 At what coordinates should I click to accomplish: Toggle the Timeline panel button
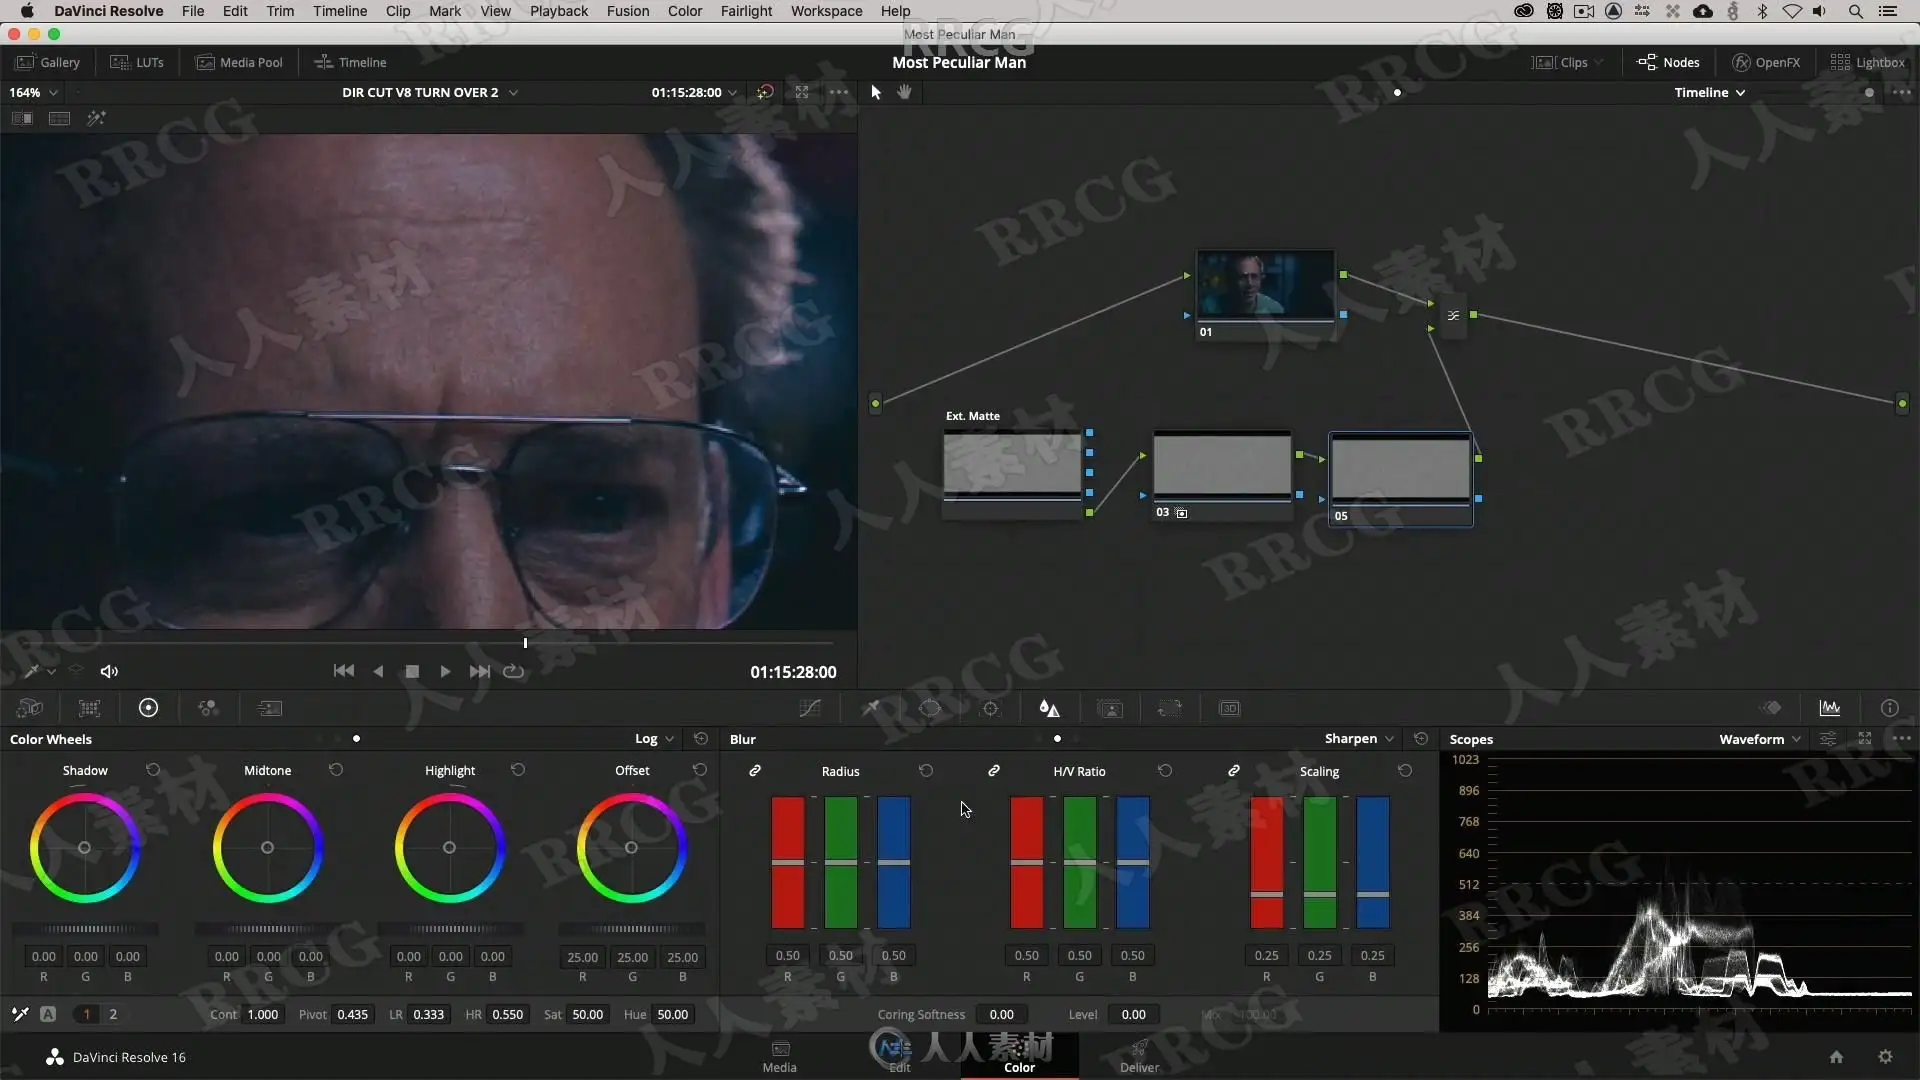(x=350, y=62)
